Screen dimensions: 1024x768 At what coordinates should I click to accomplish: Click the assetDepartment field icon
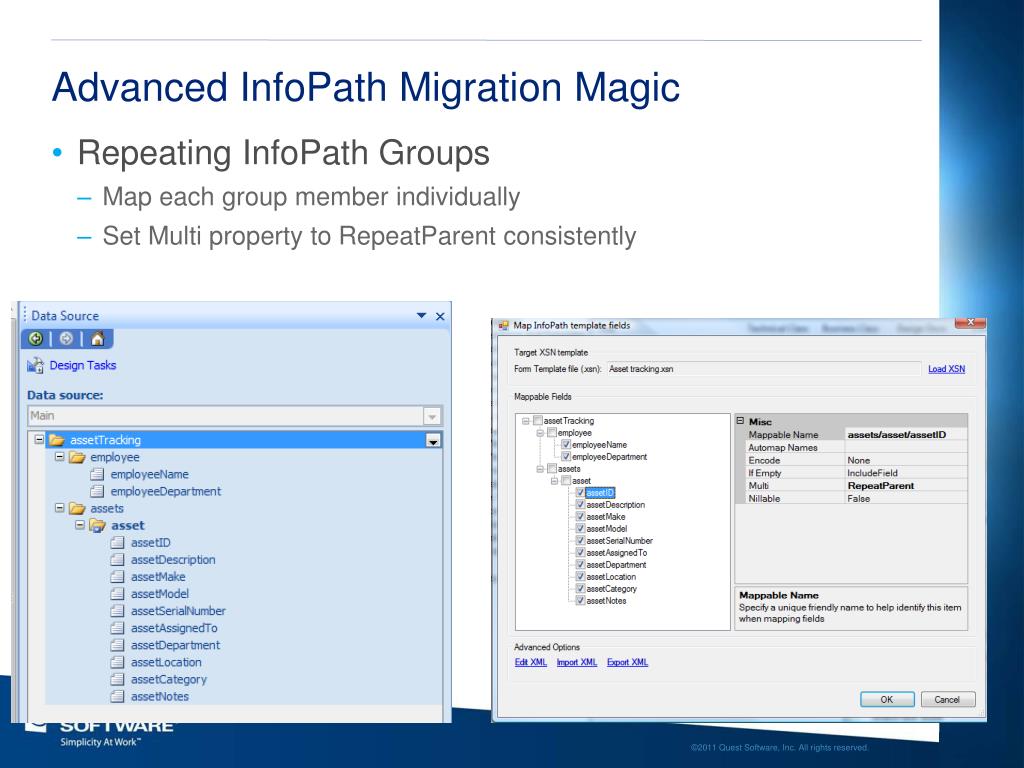coord(118,645)
